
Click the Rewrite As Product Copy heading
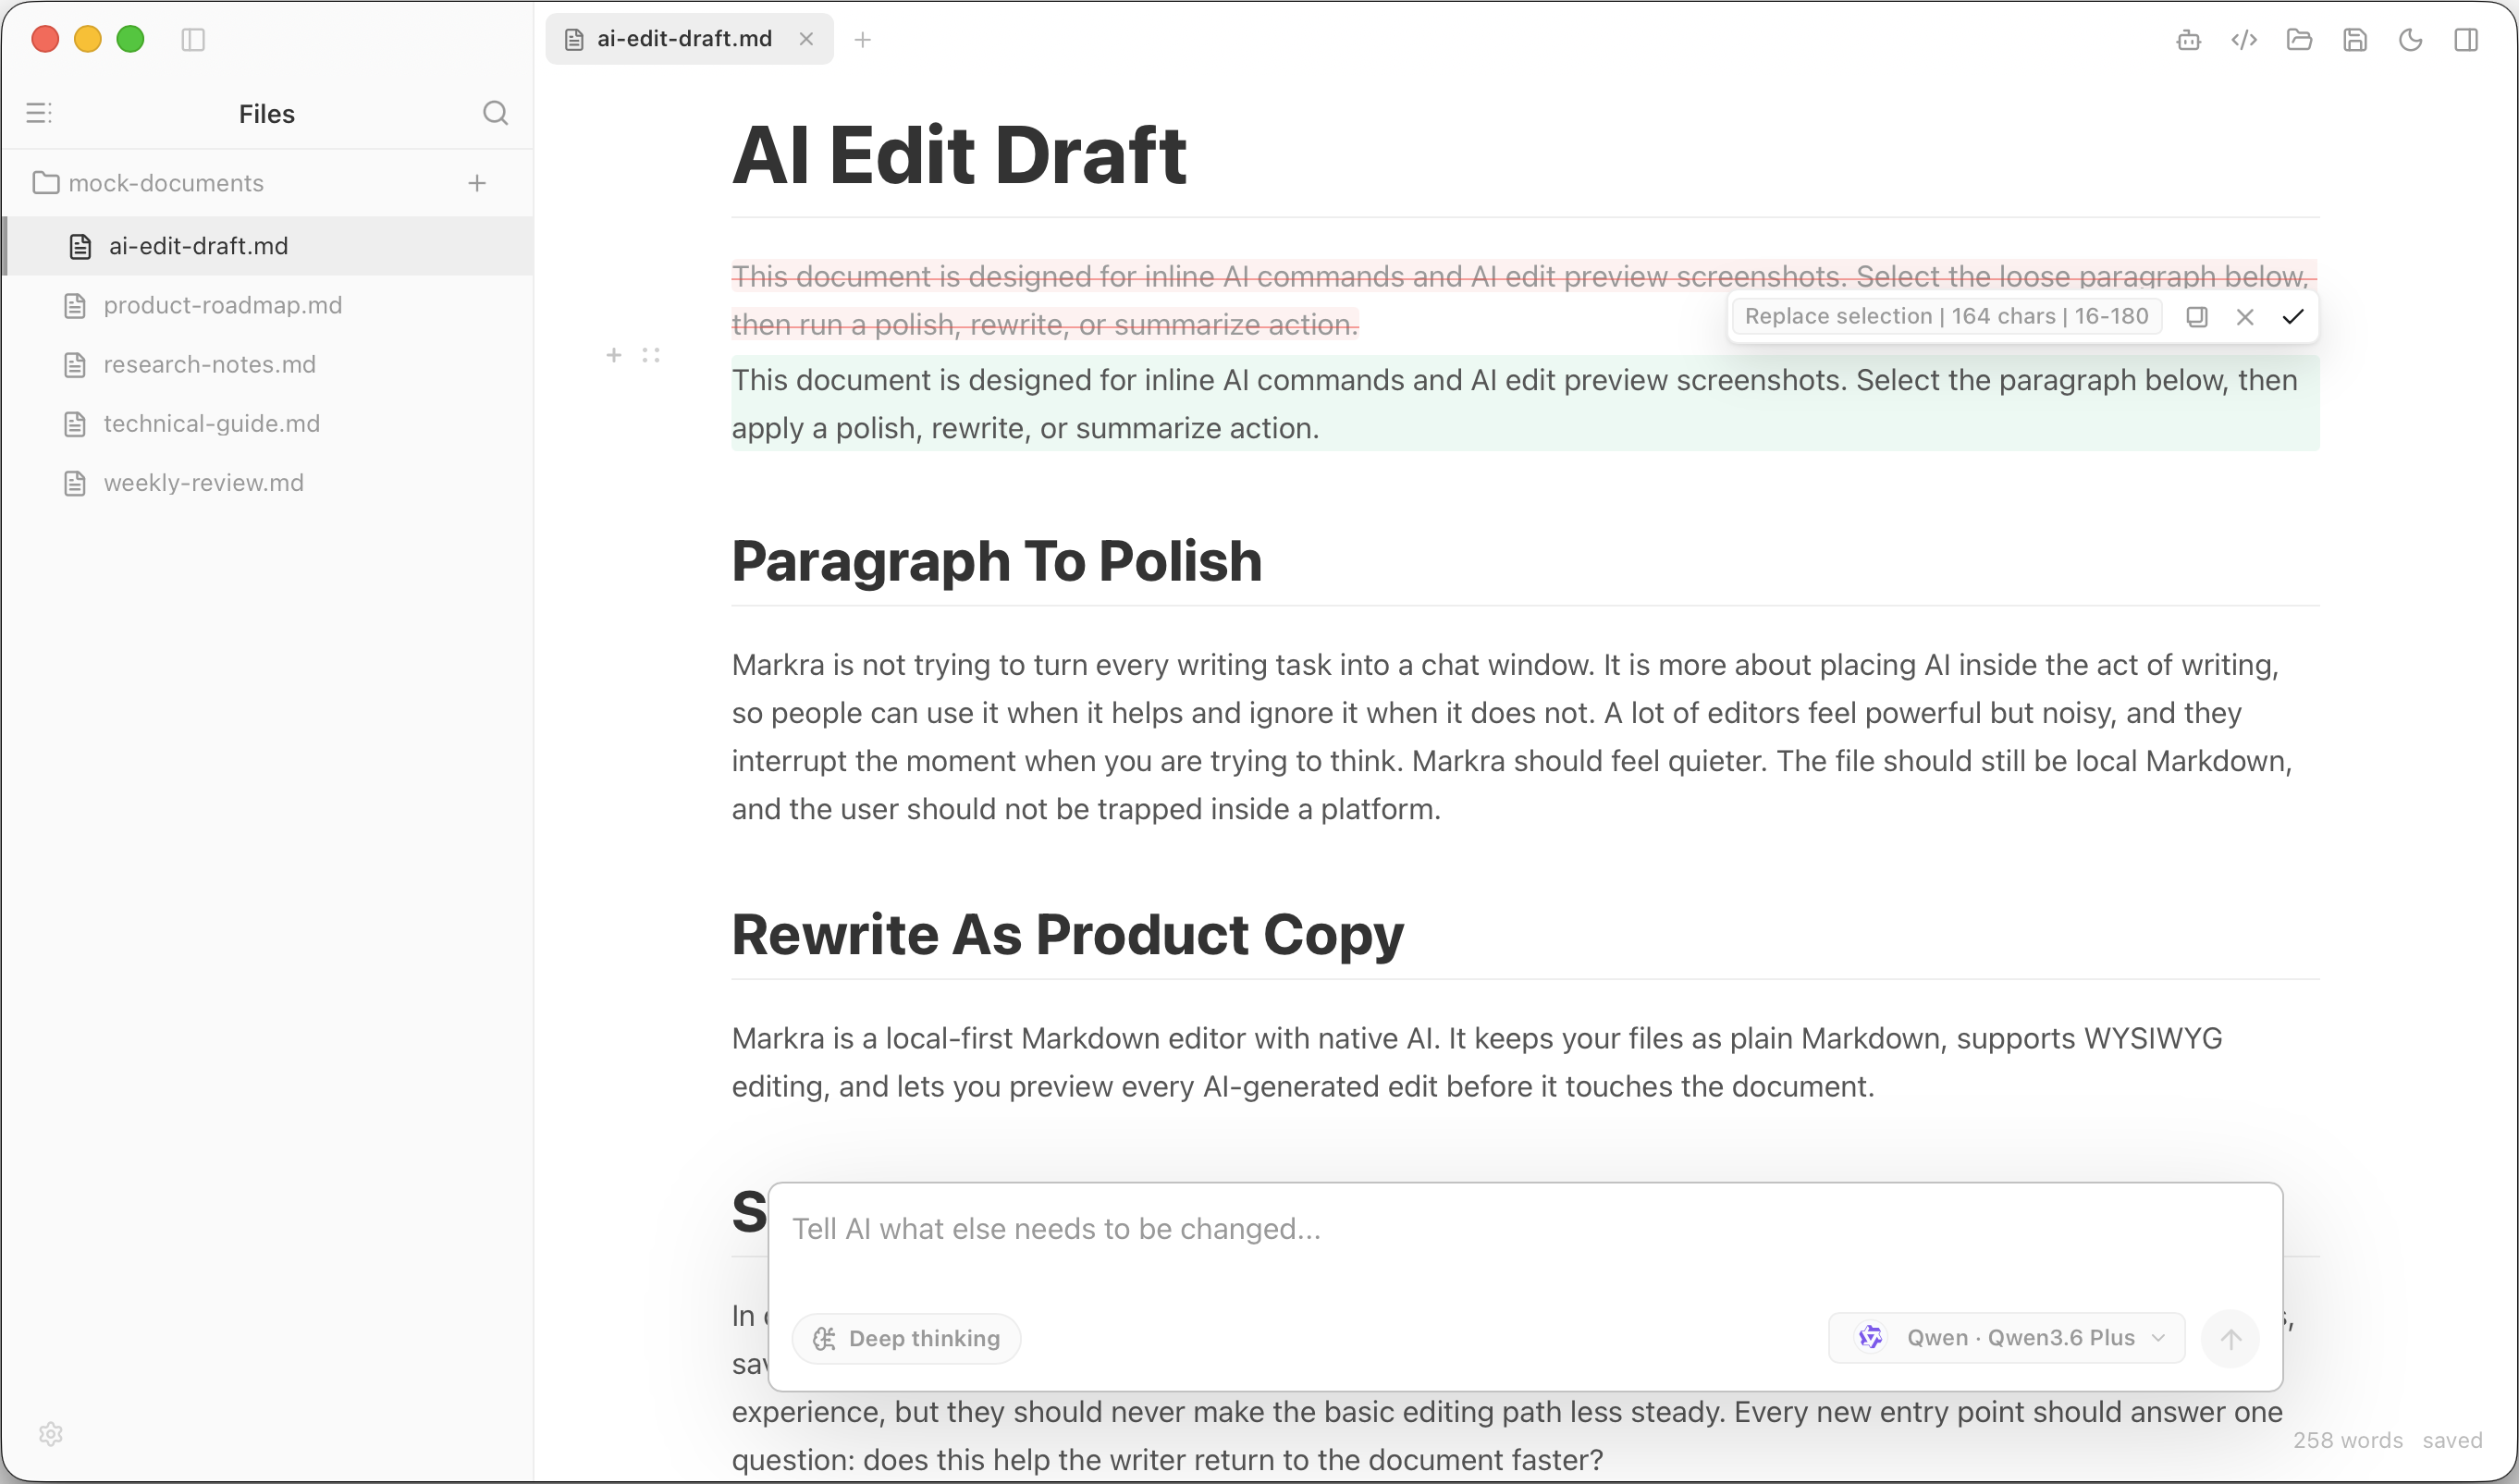[1068, 935]
